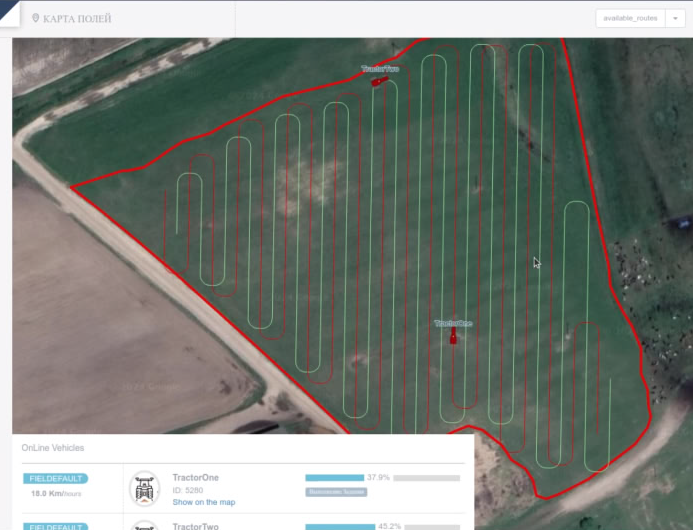The image size is (693, 530).
Task: Click the TractorTwo name in vehicle list
Action: 195,526
